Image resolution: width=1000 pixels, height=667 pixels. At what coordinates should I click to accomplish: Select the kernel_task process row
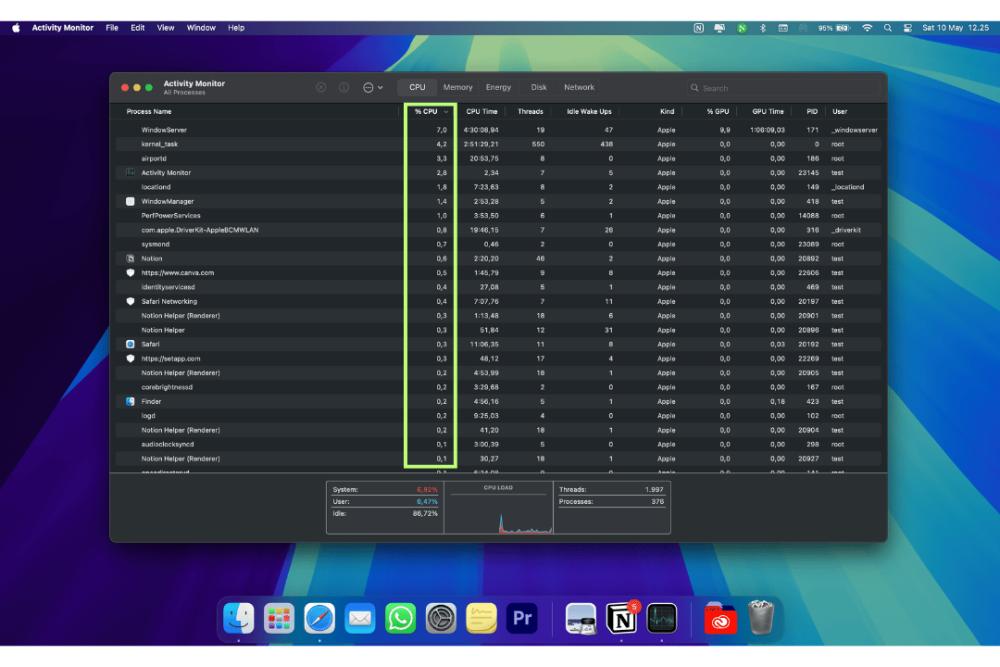pos(498,144)
